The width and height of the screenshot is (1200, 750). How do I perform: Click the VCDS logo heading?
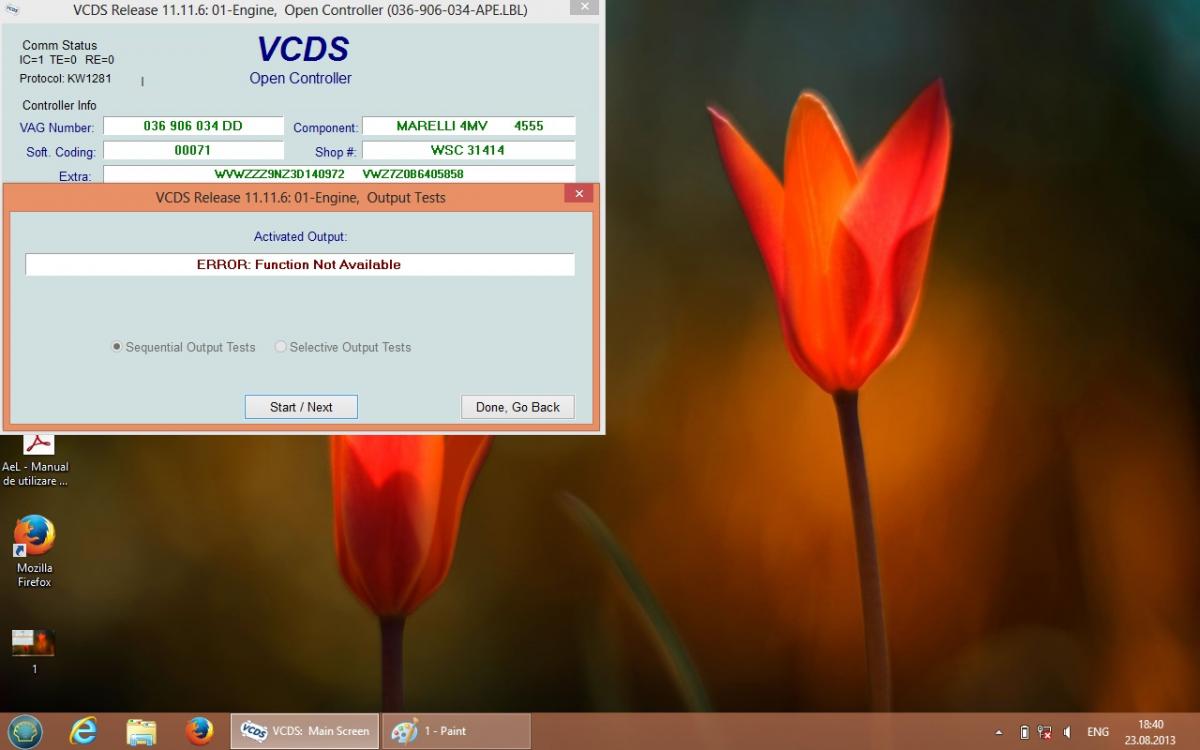(x=301, y=49)
